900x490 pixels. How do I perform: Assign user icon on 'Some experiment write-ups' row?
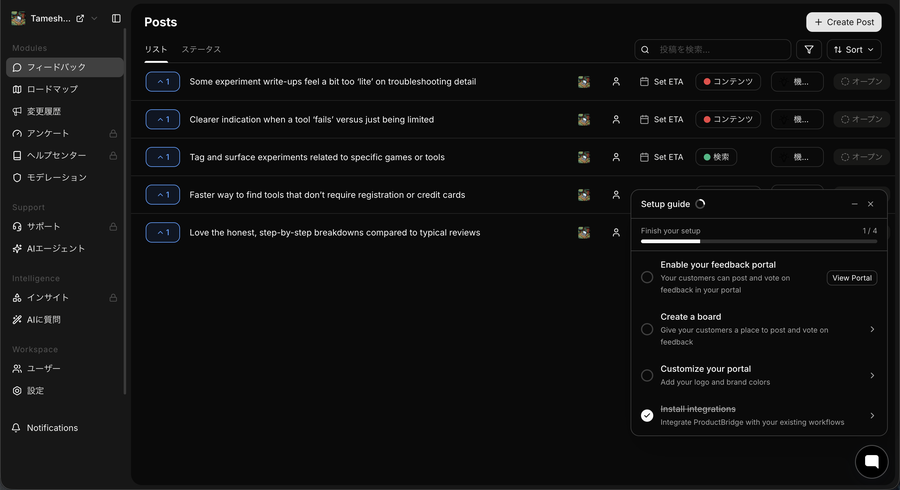click(616, 81)
